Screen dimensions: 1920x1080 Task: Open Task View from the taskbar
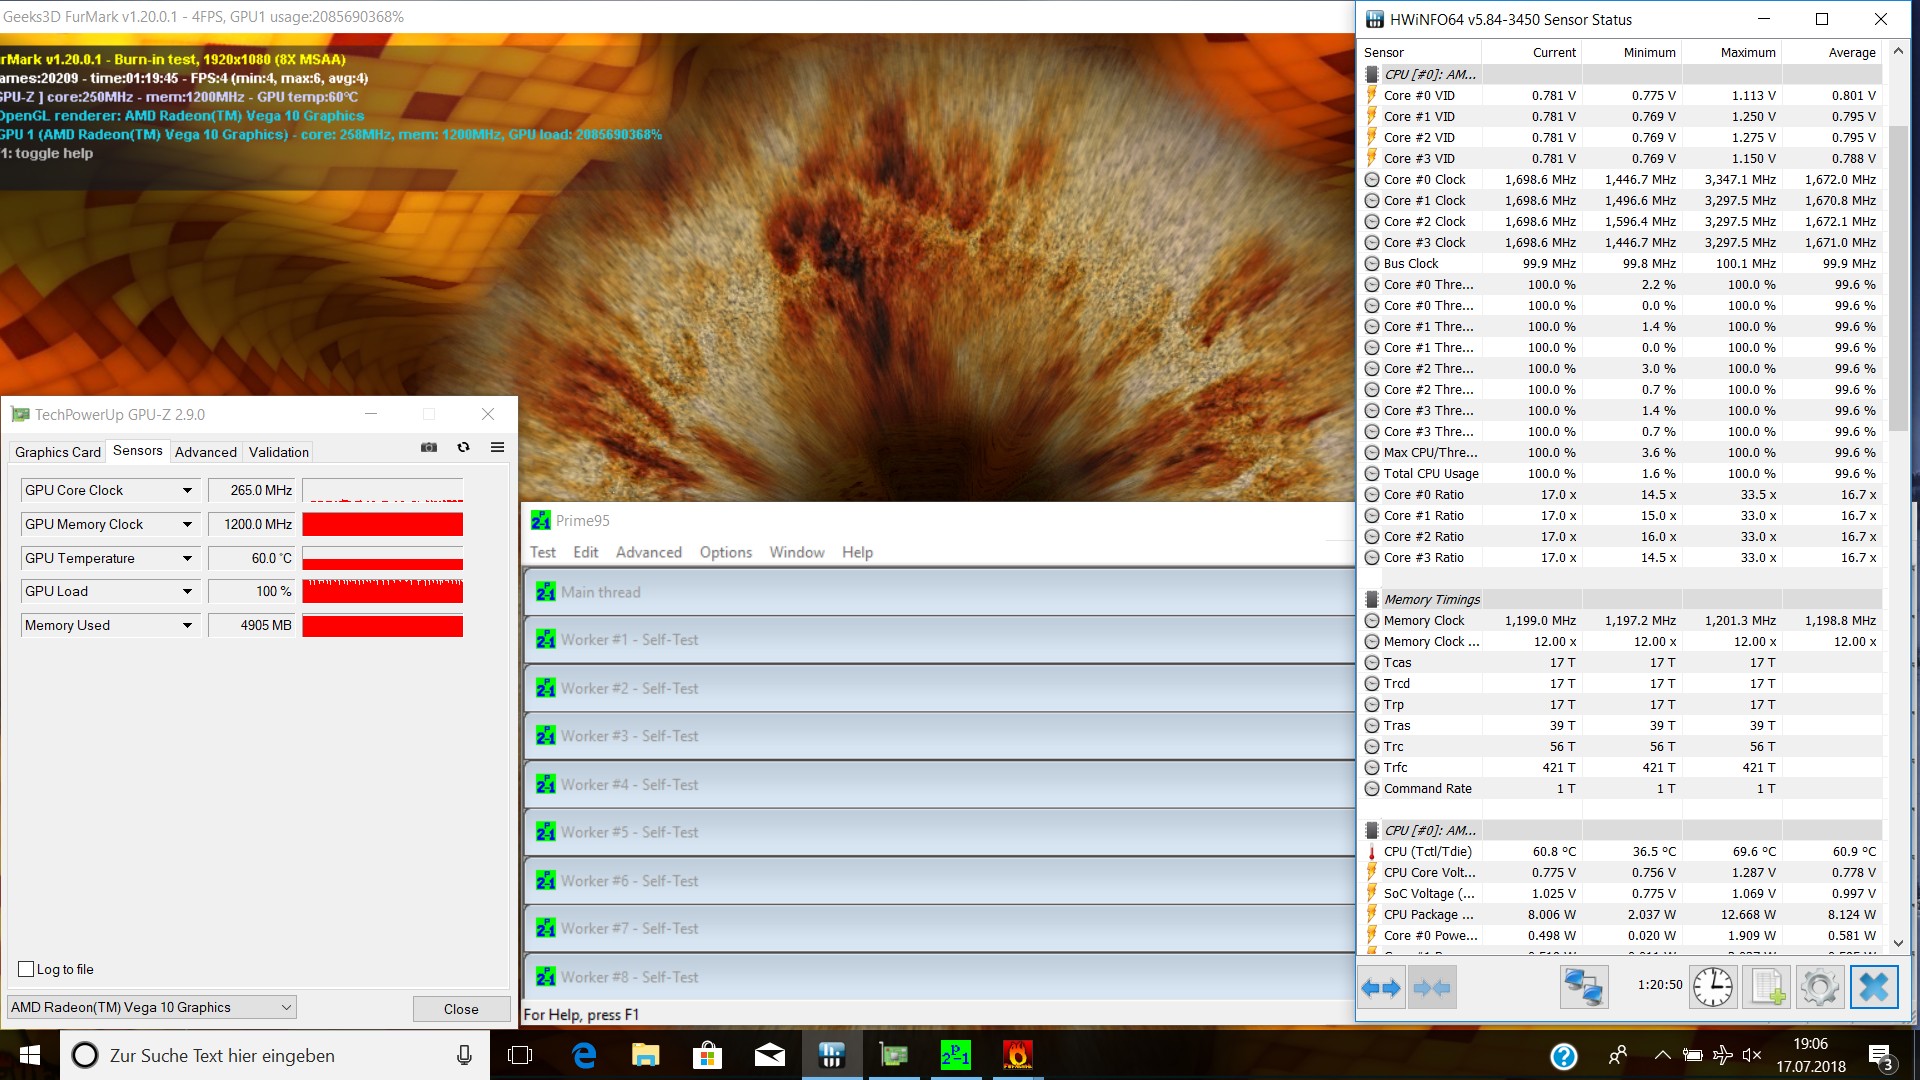click(x=520, y=1055)
